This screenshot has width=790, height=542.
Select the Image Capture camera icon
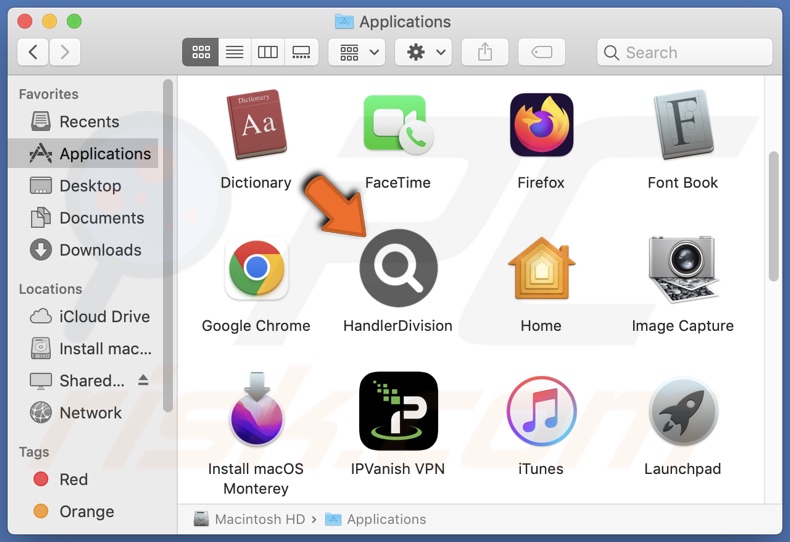coord(683,269)
